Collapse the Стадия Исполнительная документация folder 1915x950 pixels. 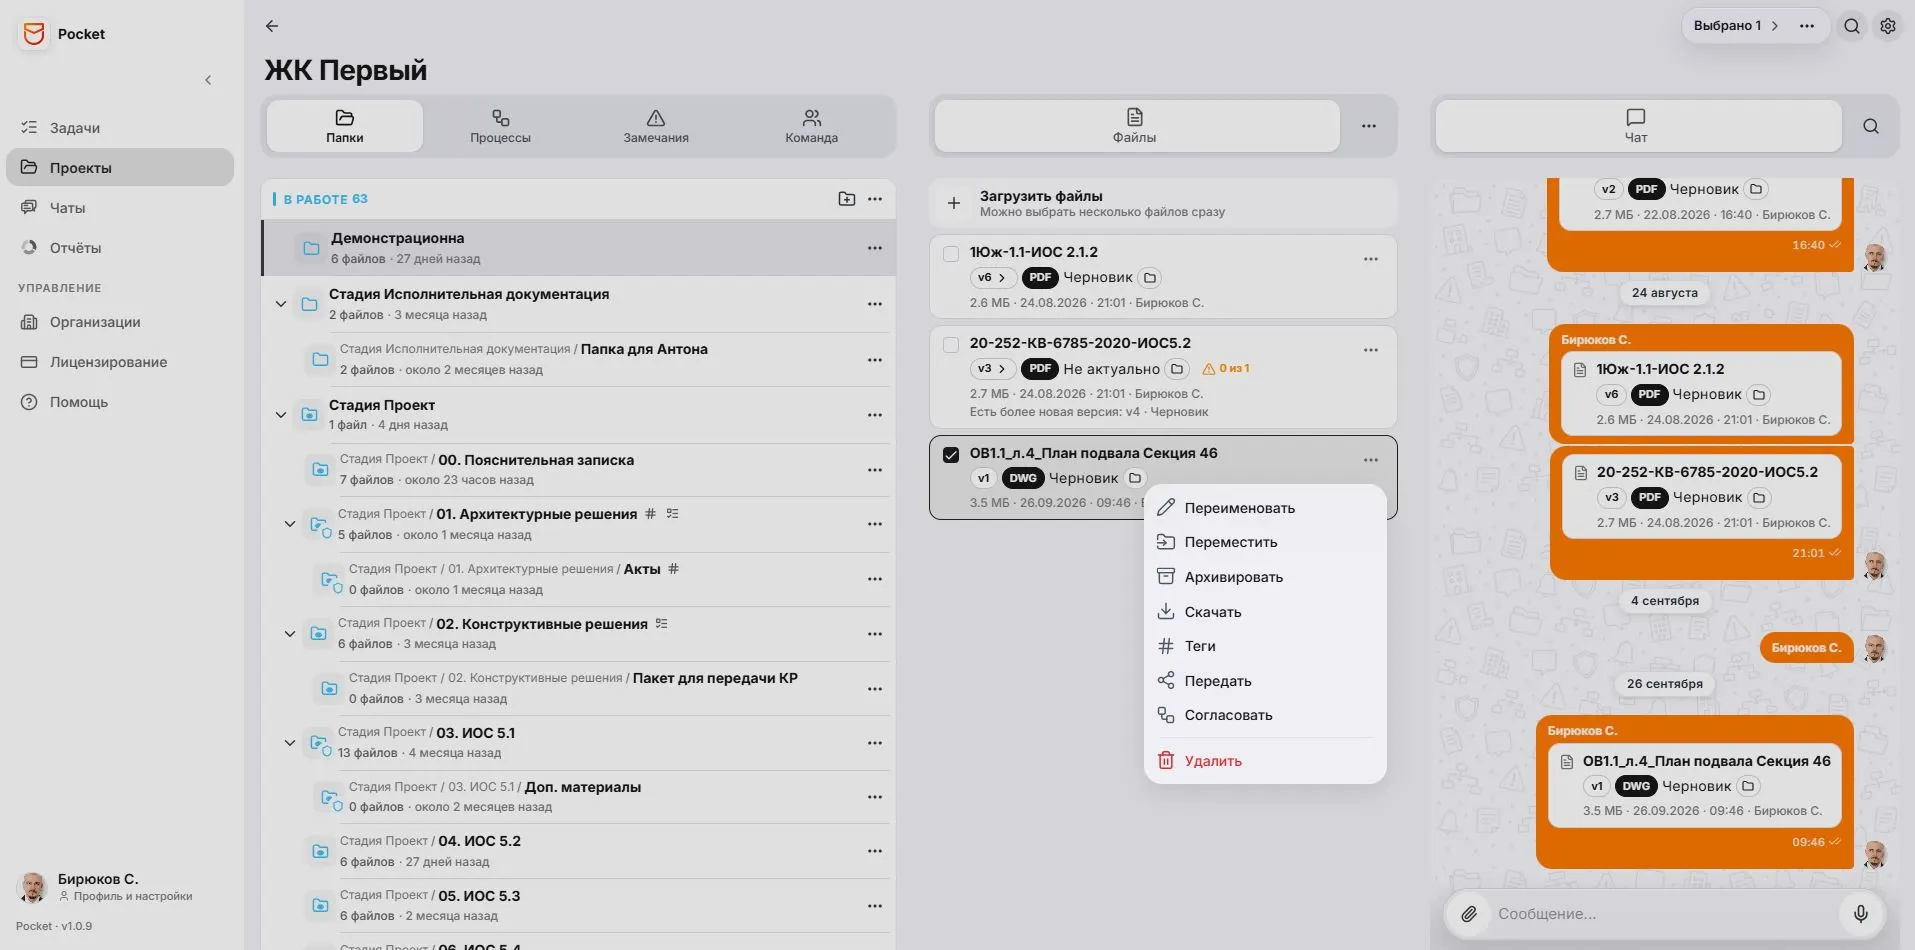click(x=281, y=304)
